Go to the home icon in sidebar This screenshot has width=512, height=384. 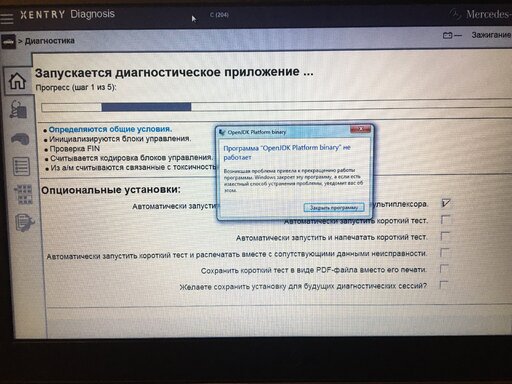[17, 81]
